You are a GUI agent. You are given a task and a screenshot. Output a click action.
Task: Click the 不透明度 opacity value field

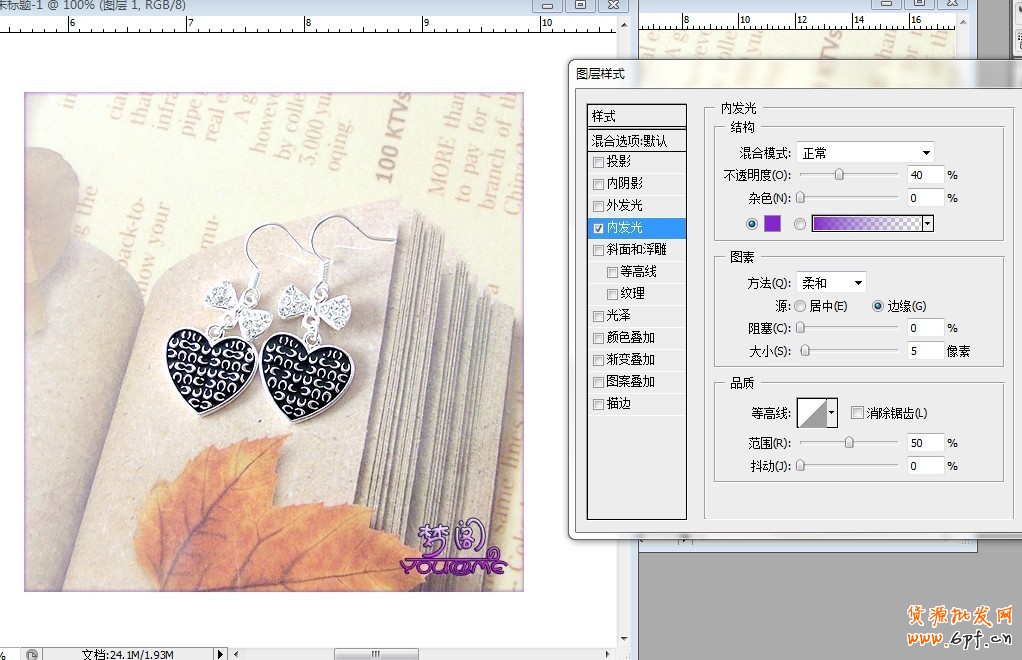(926, 175)
